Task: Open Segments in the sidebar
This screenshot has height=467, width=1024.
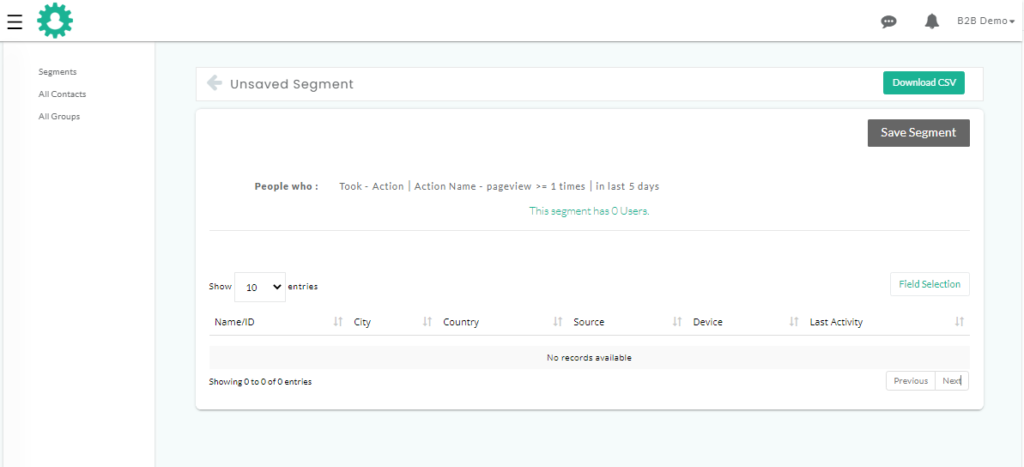Action: point(57,72)
